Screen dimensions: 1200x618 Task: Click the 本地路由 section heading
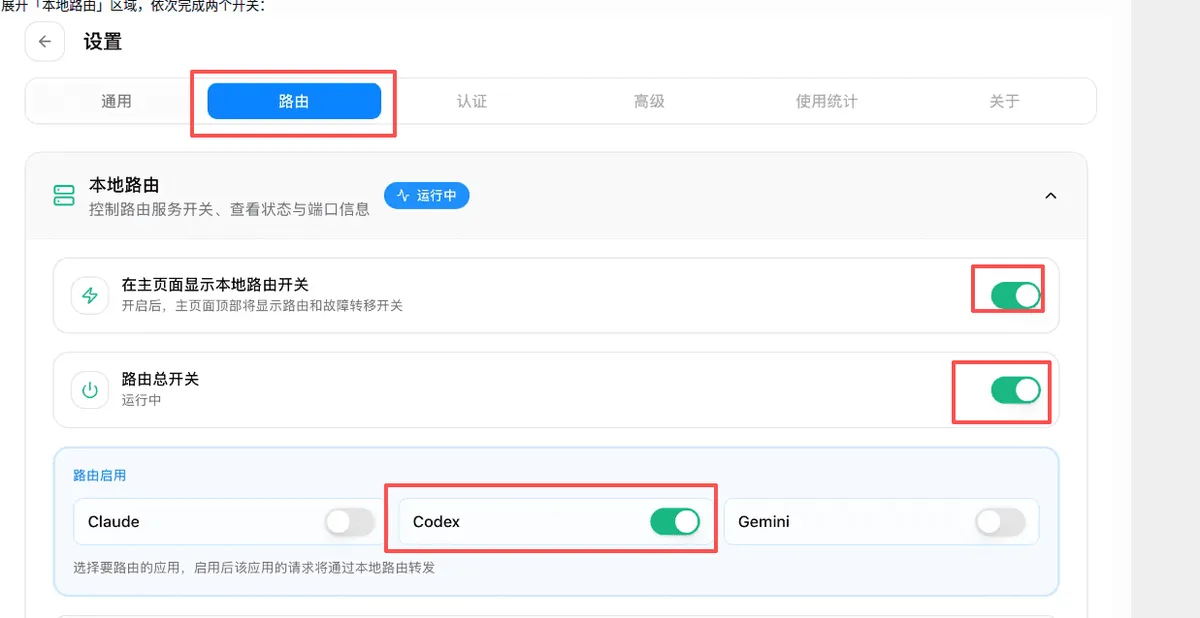tap(124, 185)
